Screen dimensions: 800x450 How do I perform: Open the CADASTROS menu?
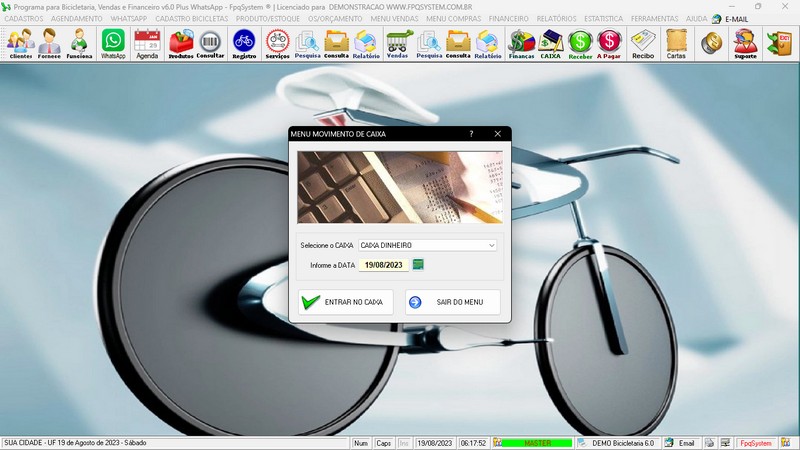[24, 18]
